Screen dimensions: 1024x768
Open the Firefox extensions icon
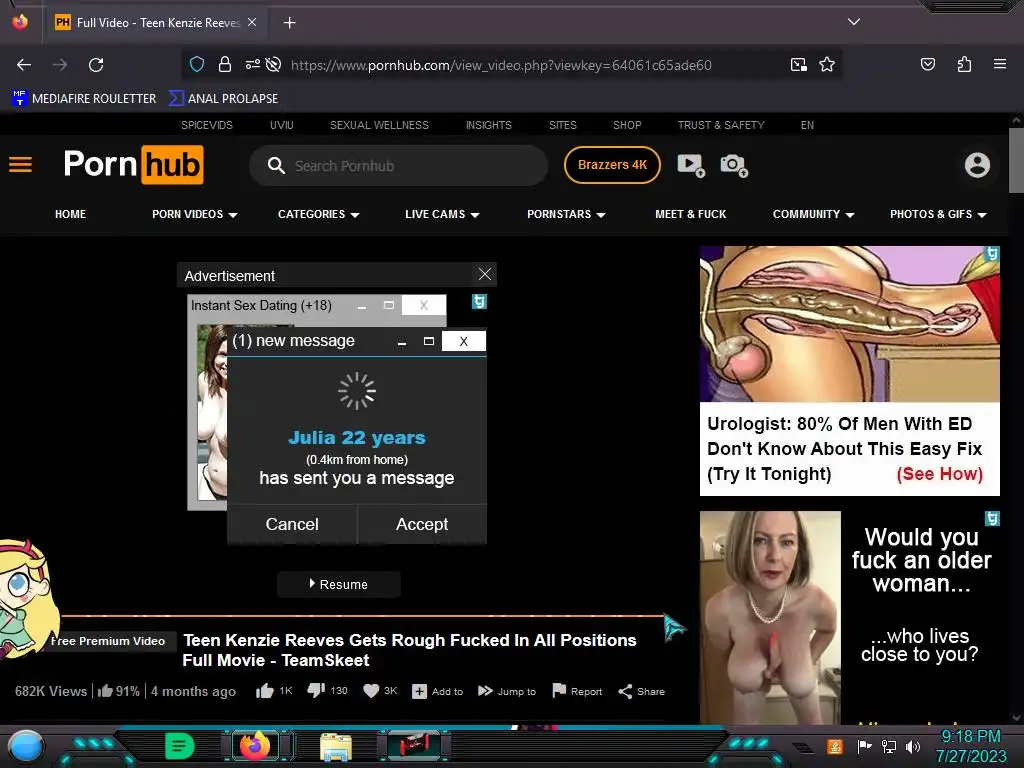[x=964, y=64]
